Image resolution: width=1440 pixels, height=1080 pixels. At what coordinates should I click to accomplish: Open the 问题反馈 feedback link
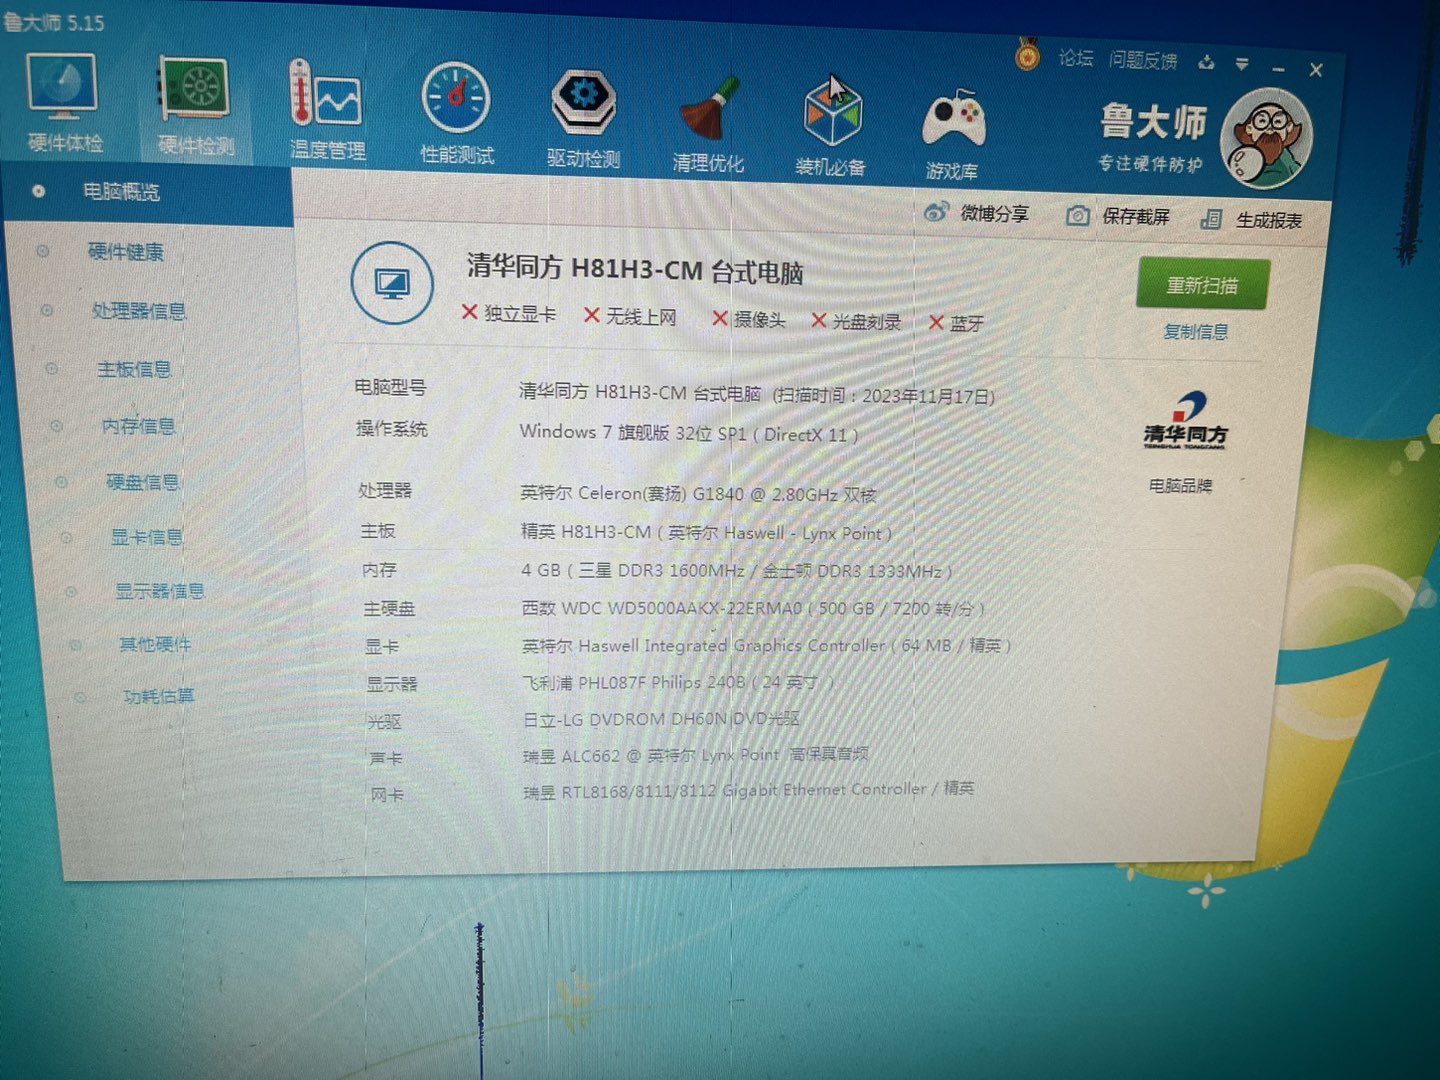click(1143, 61)
